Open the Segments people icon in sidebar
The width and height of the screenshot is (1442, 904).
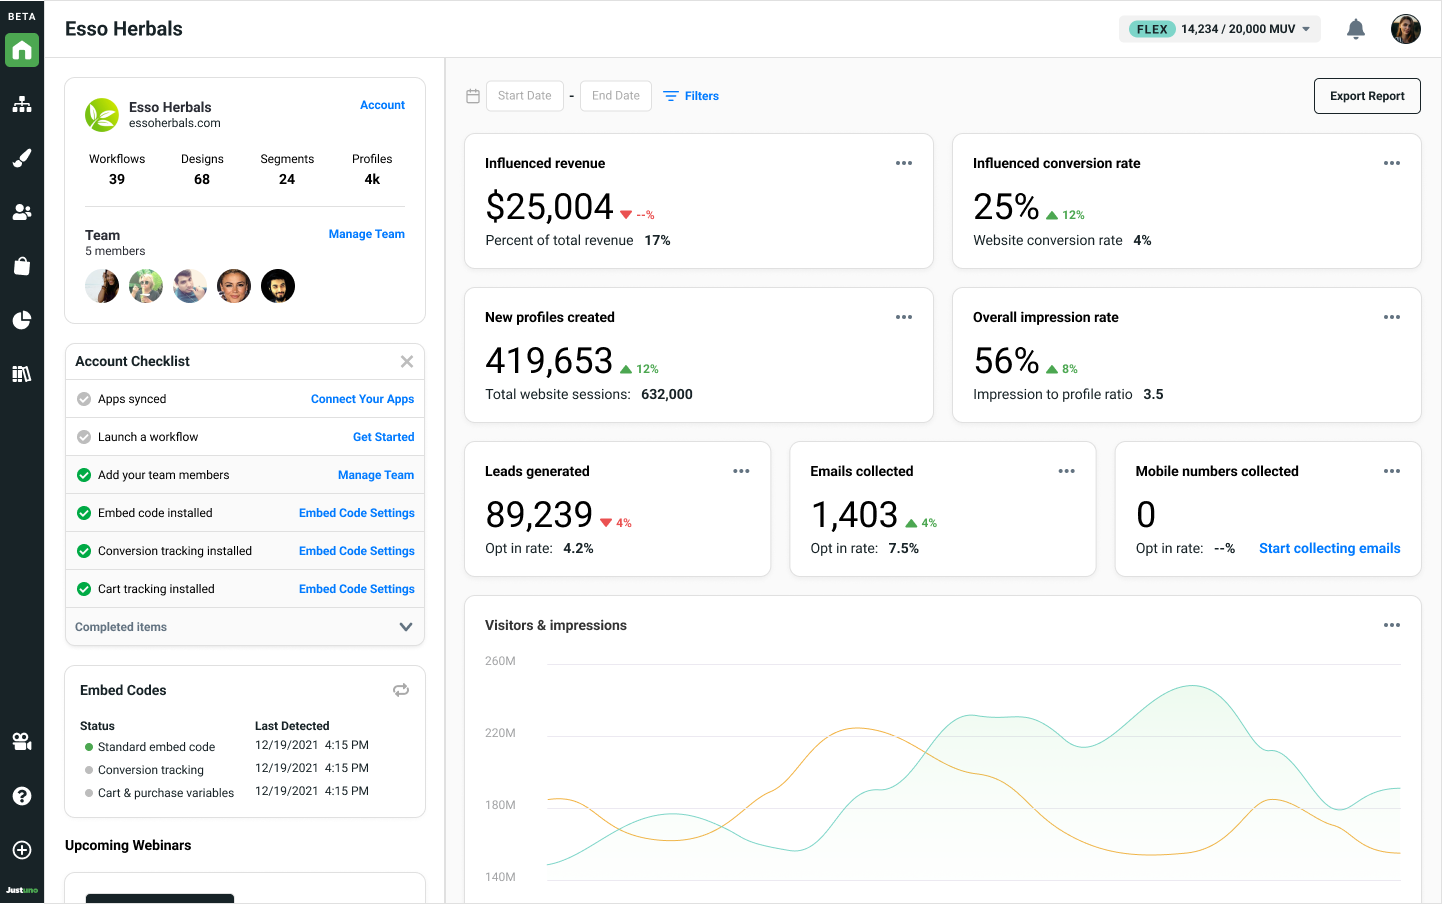click(x=22, y=211)
